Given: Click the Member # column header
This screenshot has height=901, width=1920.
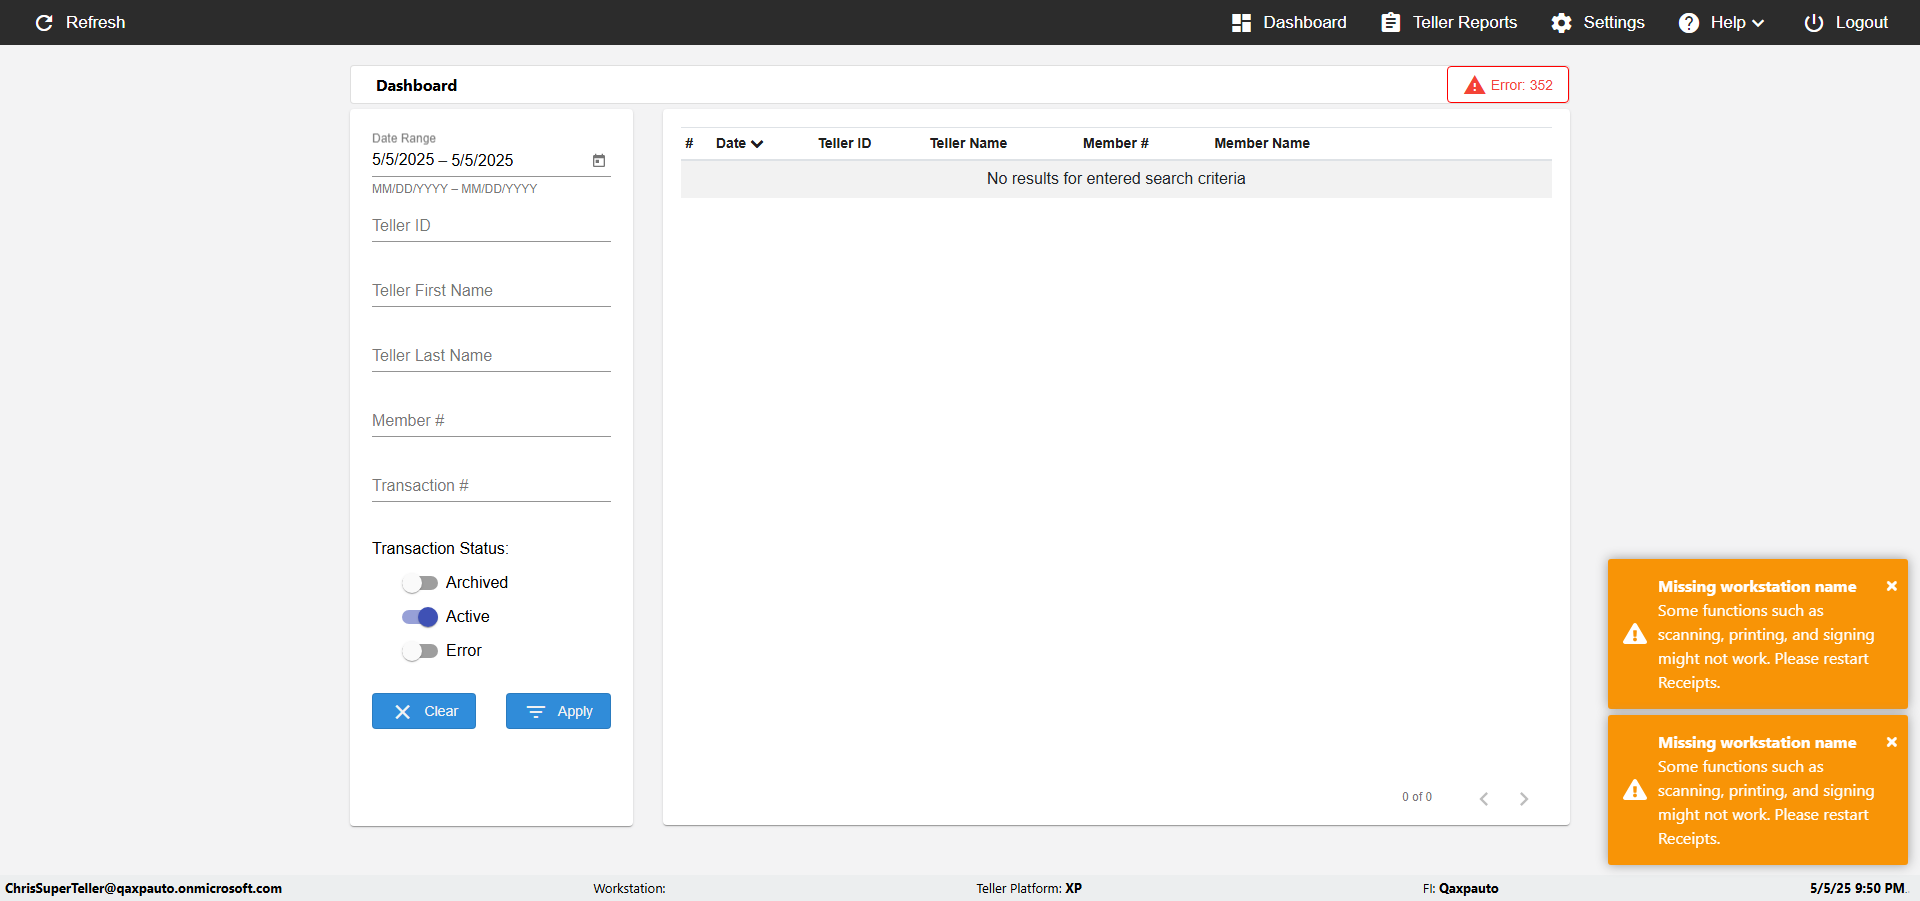Looking at the screenshot, I should pos(1116,143).
